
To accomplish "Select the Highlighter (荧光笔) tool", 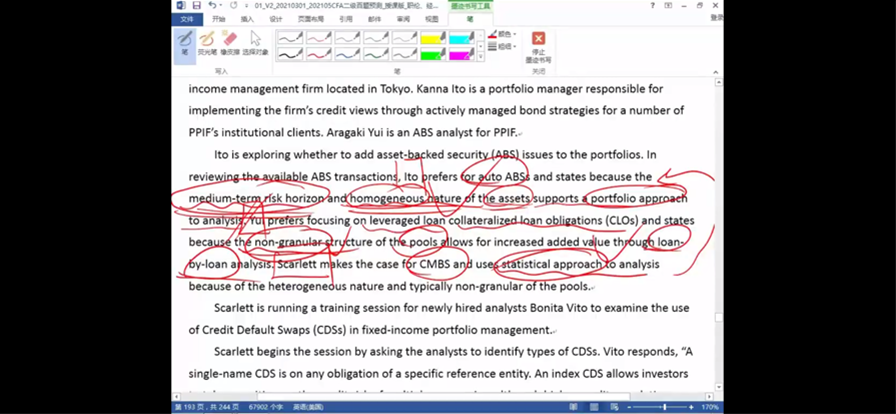I will [207, 43].
